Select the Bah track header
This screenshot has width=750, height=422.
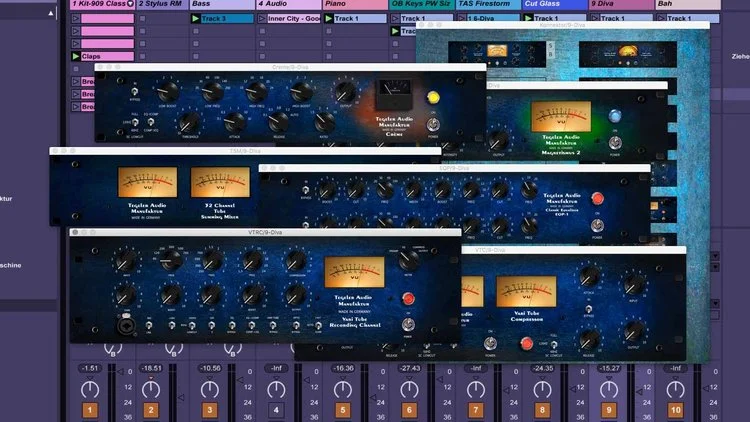pyautogui.click(x=687, y=4)
